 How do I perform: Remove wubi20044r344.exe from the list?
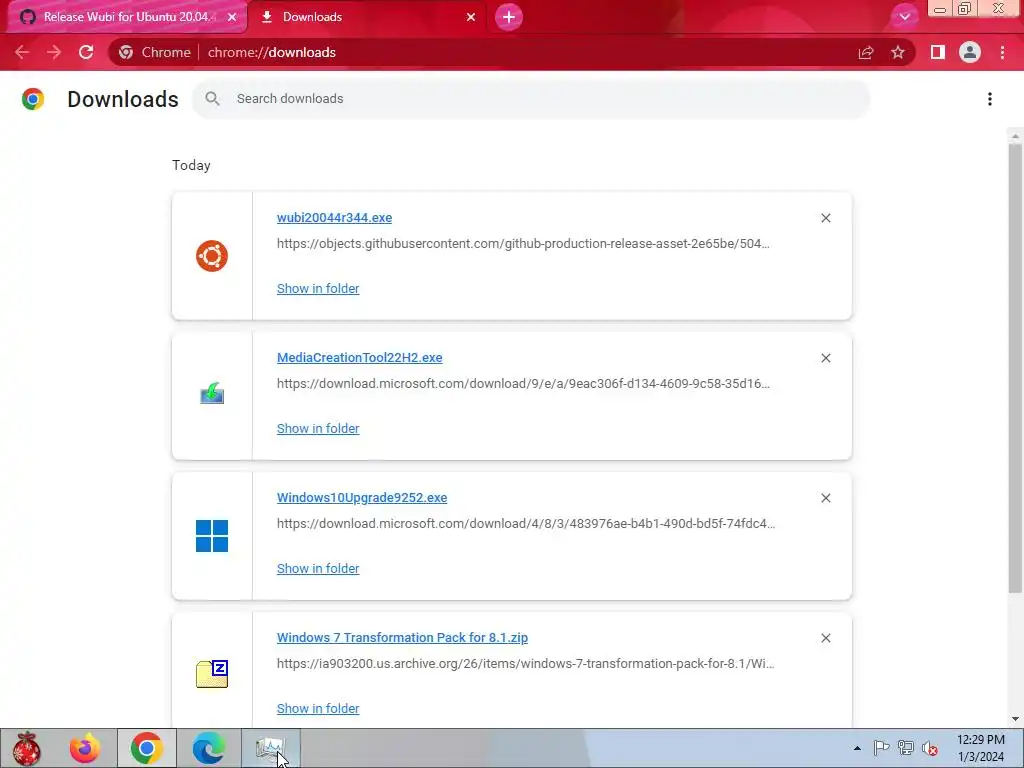826,218
